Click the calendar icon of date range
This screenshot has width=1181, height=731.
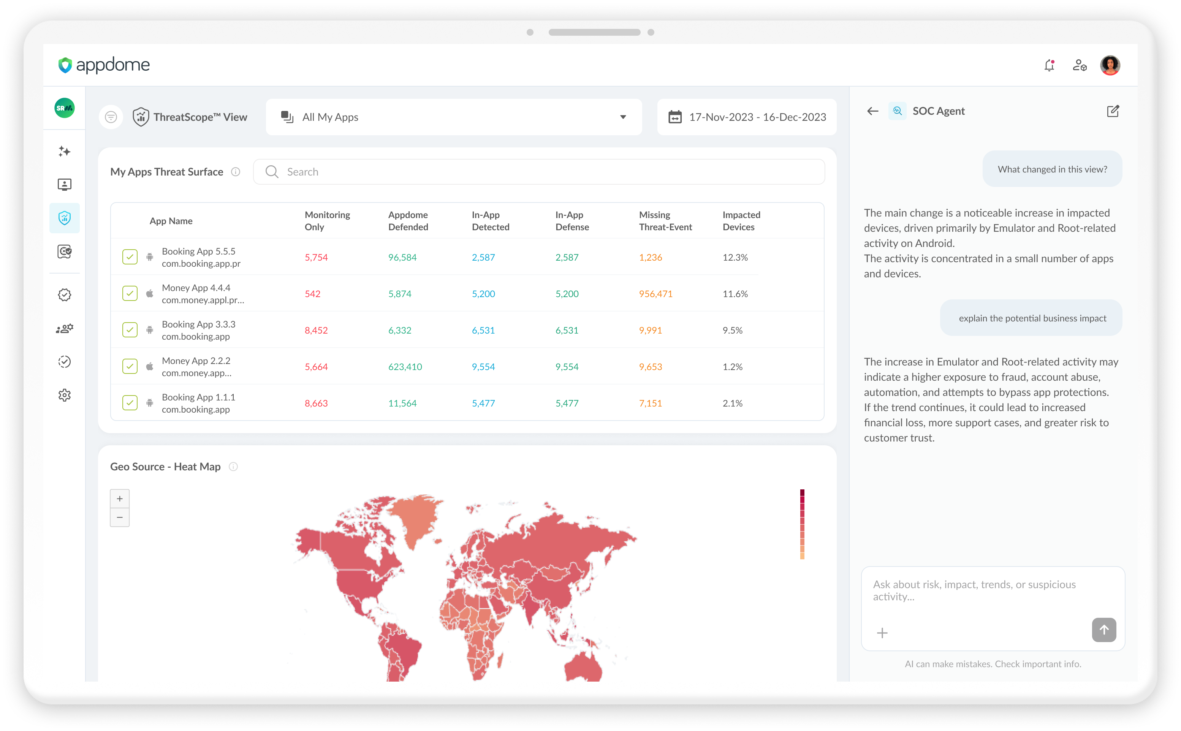pos(675,117)
